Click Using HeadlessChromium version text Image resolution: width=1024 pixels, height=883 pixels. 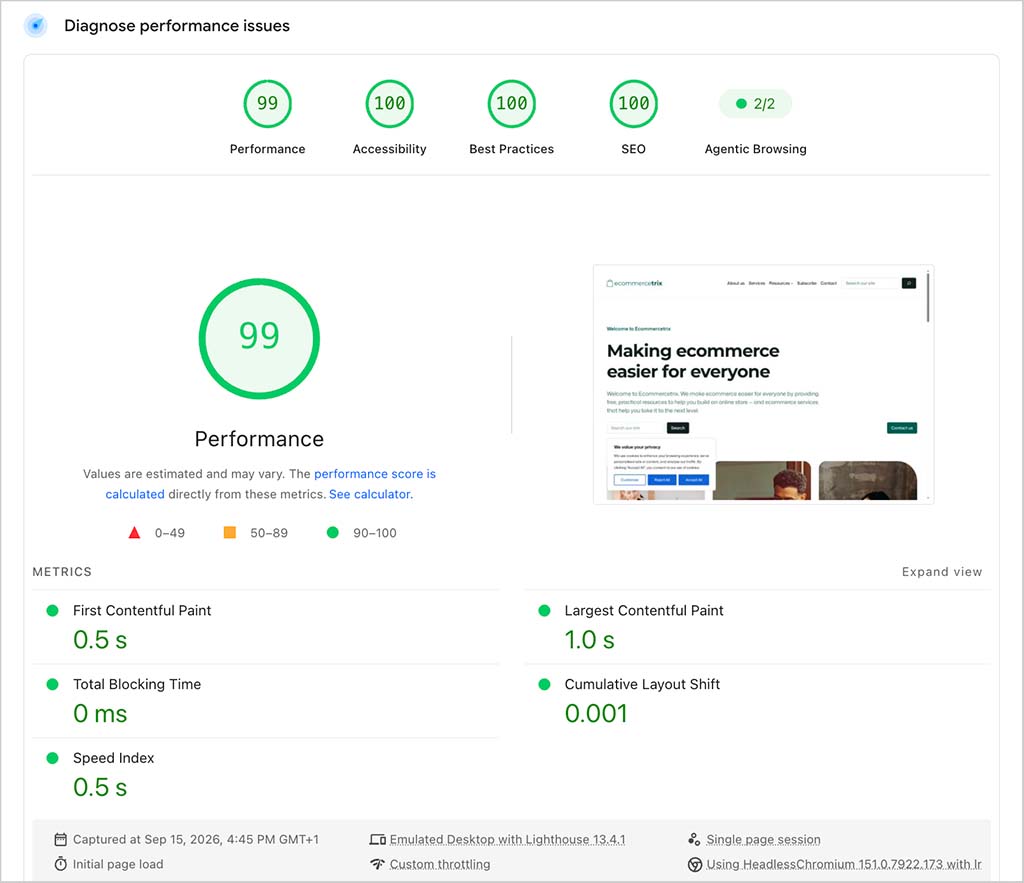[x=844, y=864]
